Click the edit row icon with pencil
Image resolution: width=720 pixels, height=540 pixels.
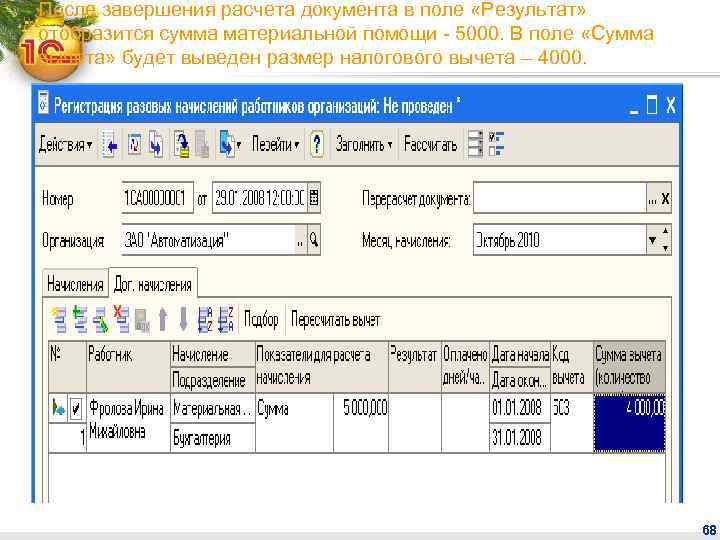click(101, 320)
